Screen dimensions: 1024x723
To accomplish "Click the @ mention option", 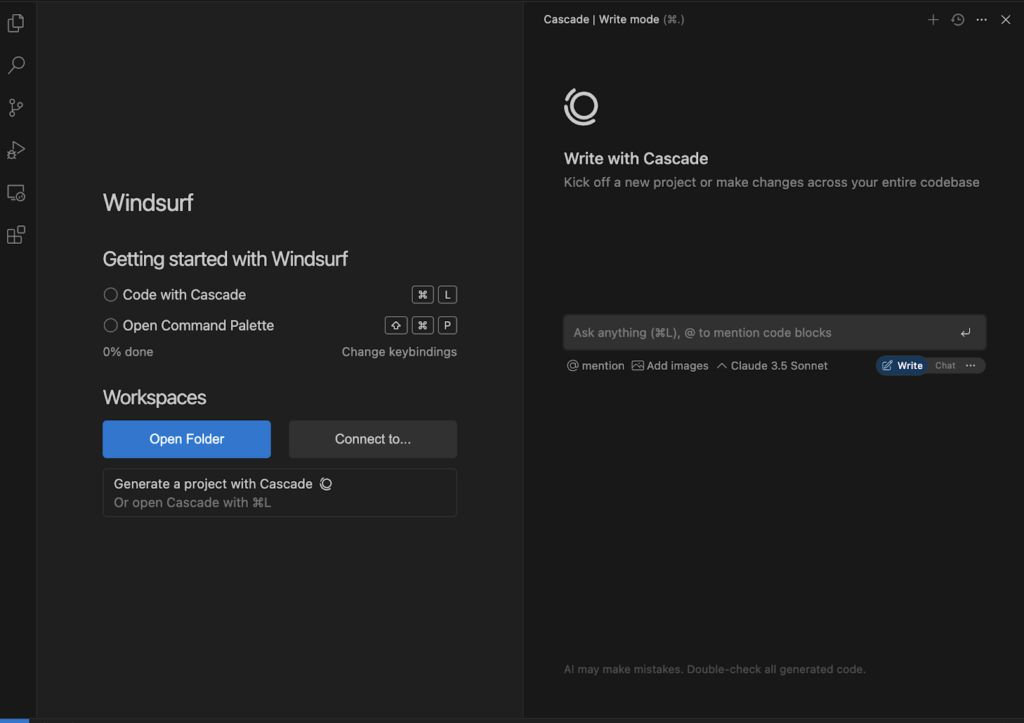I will coord(596,366).
